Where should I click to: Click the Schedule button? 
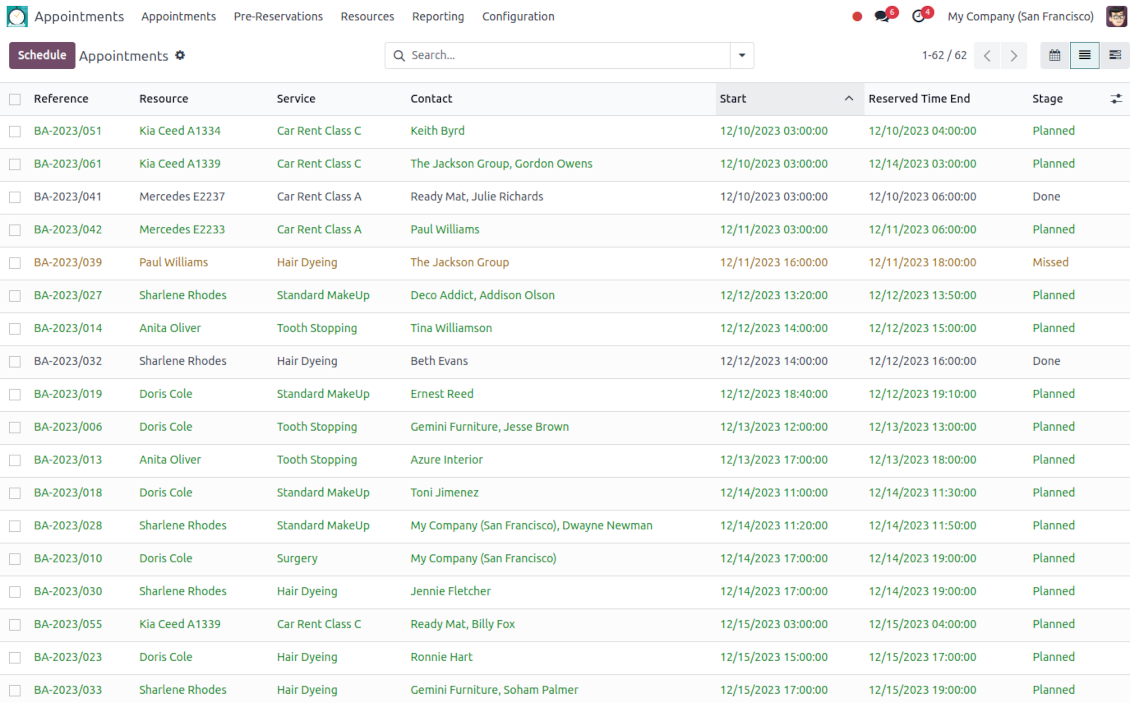point(42,56)
